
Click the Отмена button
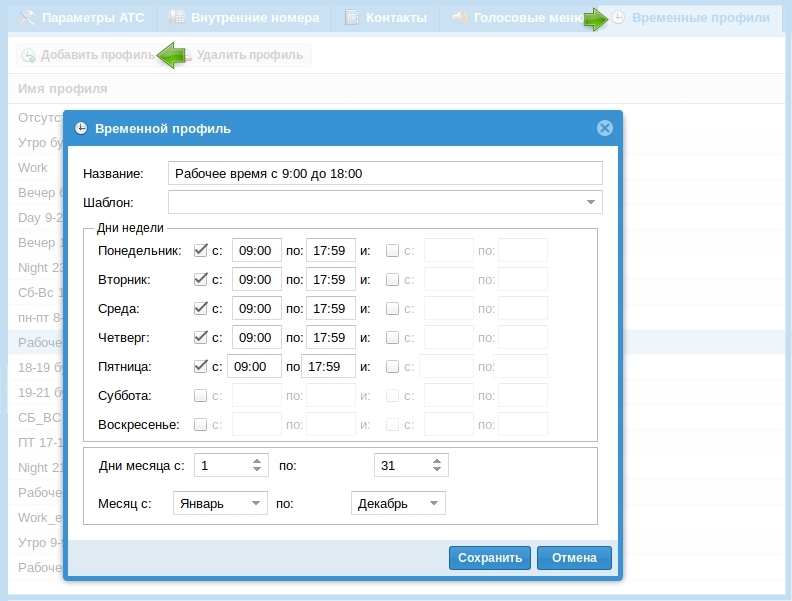[x=574, y=558]
